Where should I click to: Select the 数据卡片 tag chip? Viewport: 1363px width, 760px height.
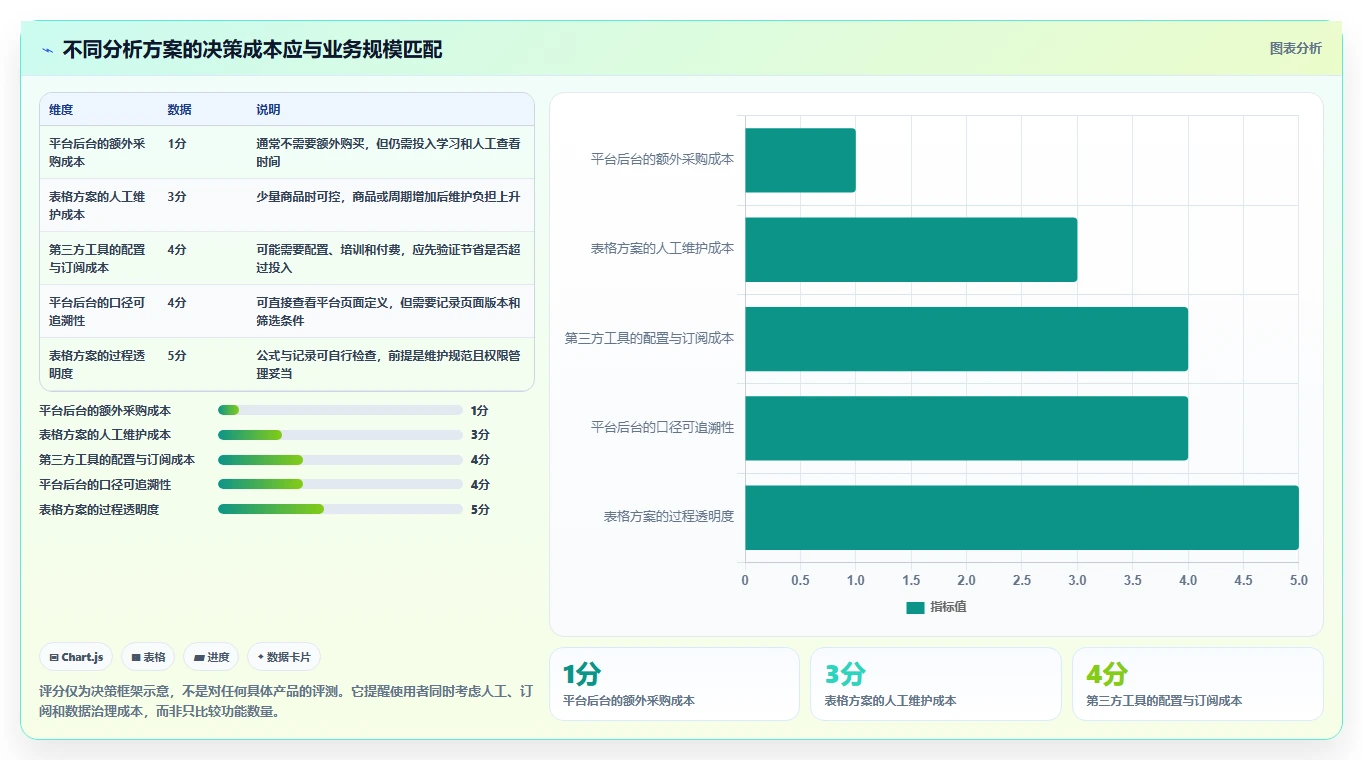pos(284,657)
